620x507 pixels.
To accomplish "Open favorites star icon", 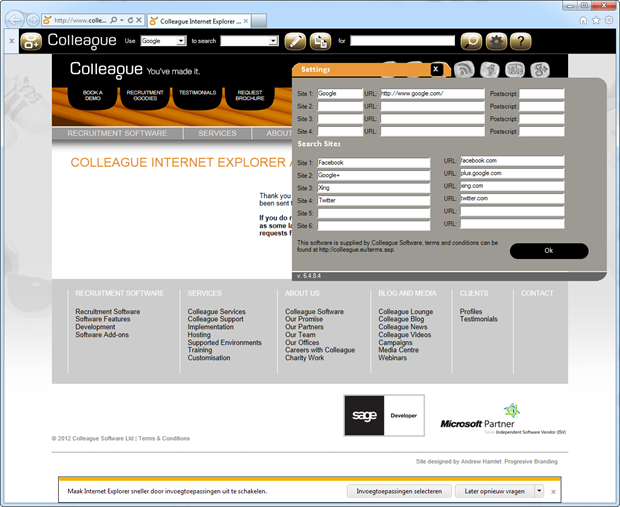I will tap(596, 20).
